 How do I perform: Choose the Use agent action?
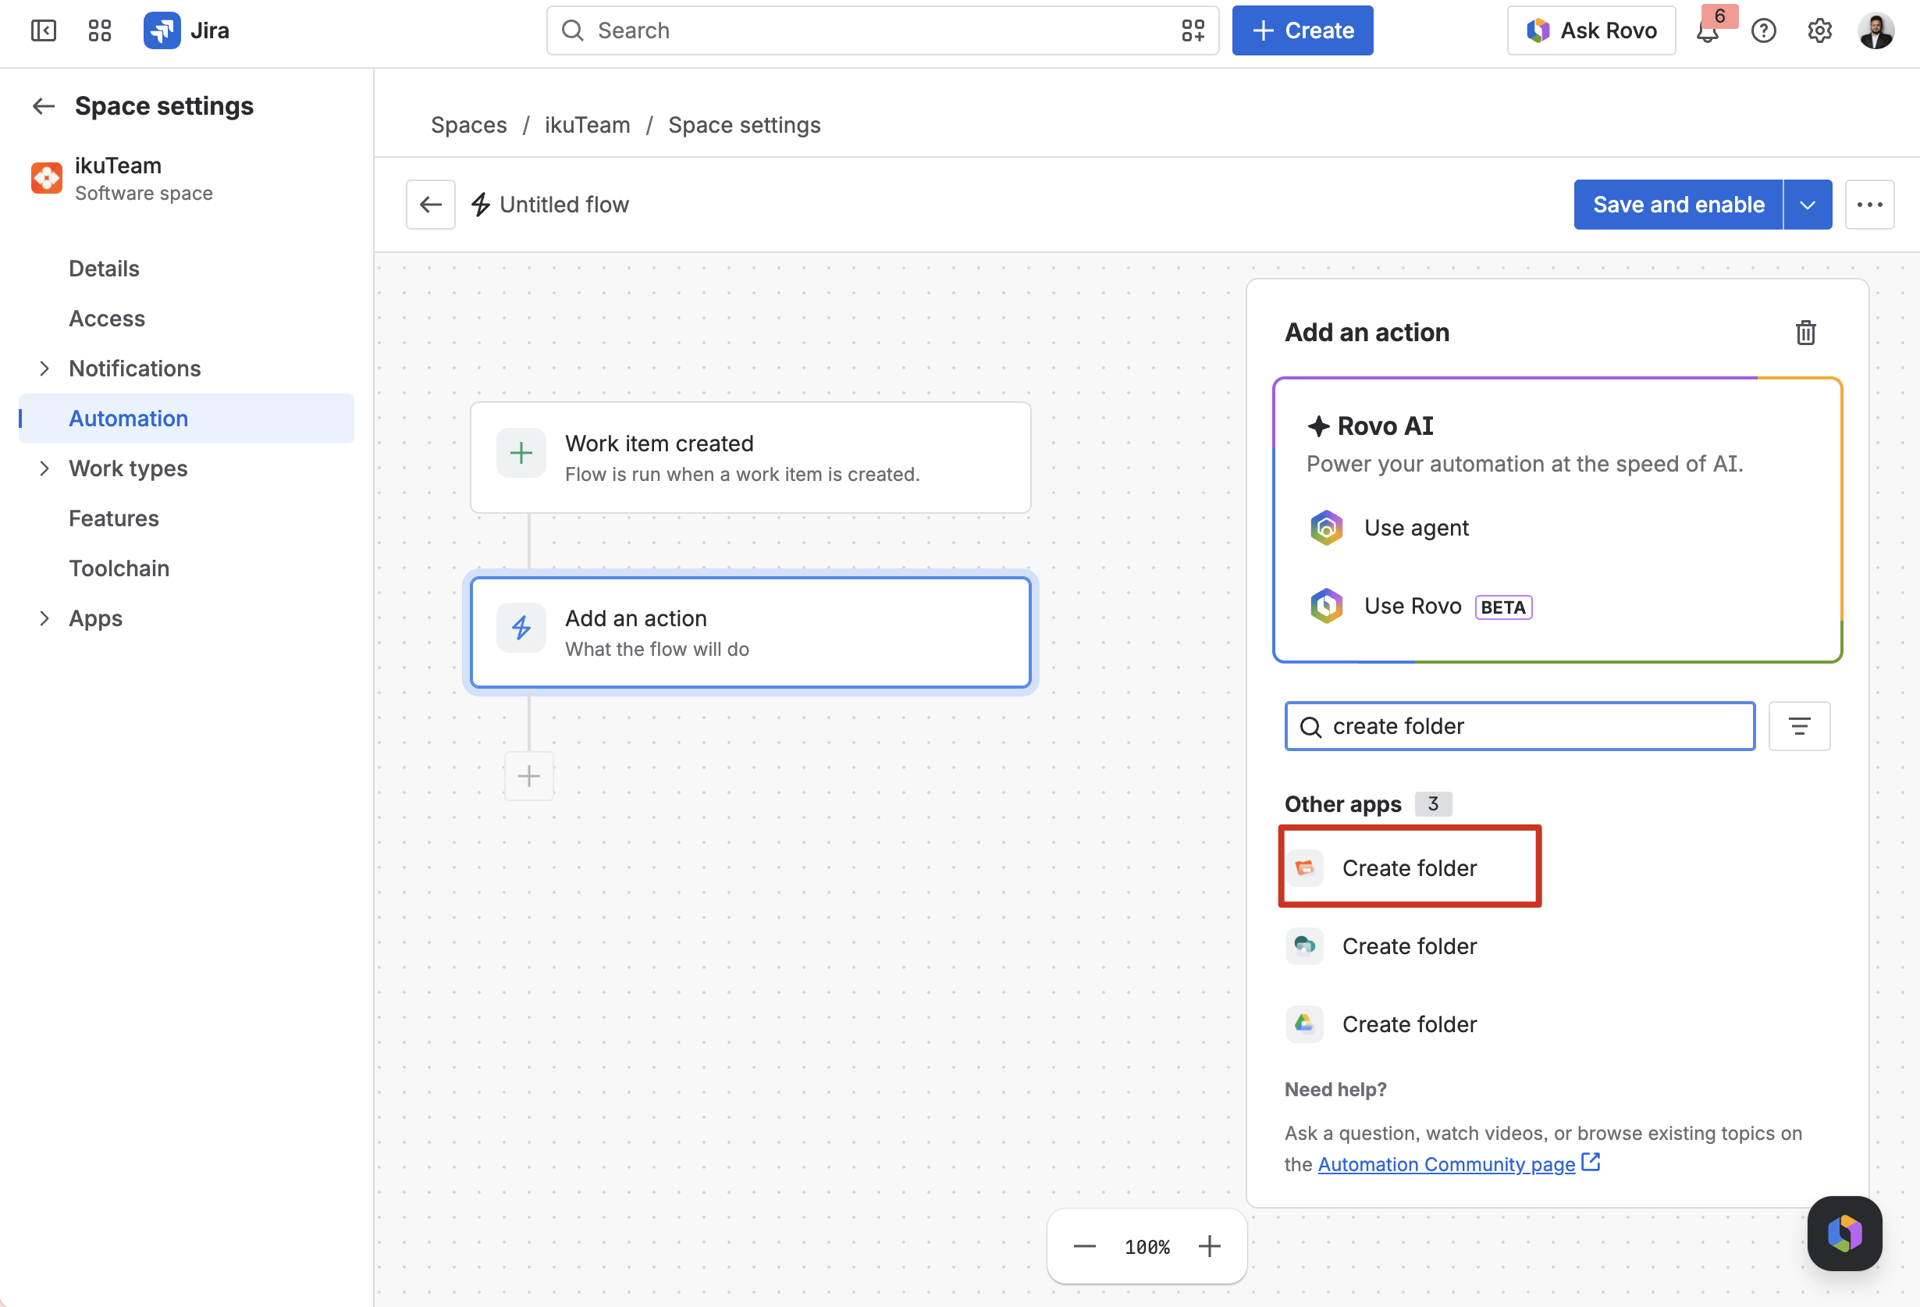(1416, 528)
